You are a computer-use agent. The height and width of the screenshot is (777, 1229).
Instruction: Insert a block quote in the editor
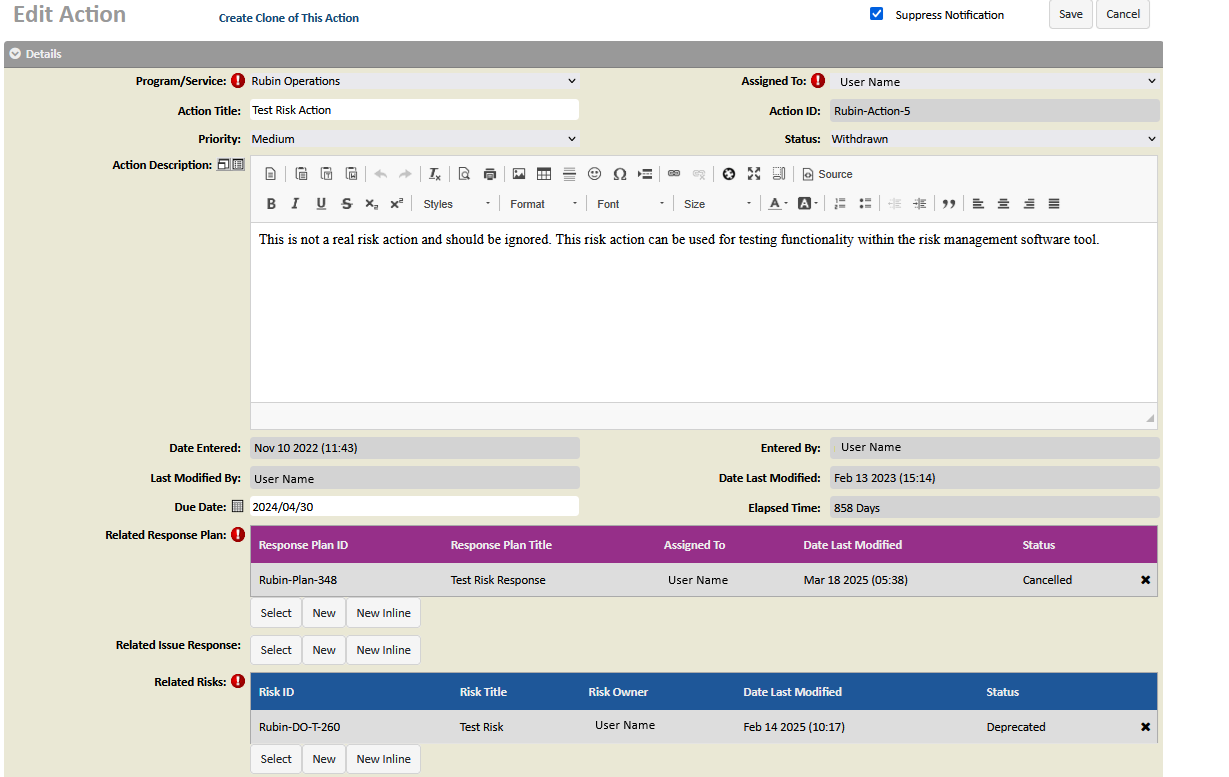(x=949, y=204)
